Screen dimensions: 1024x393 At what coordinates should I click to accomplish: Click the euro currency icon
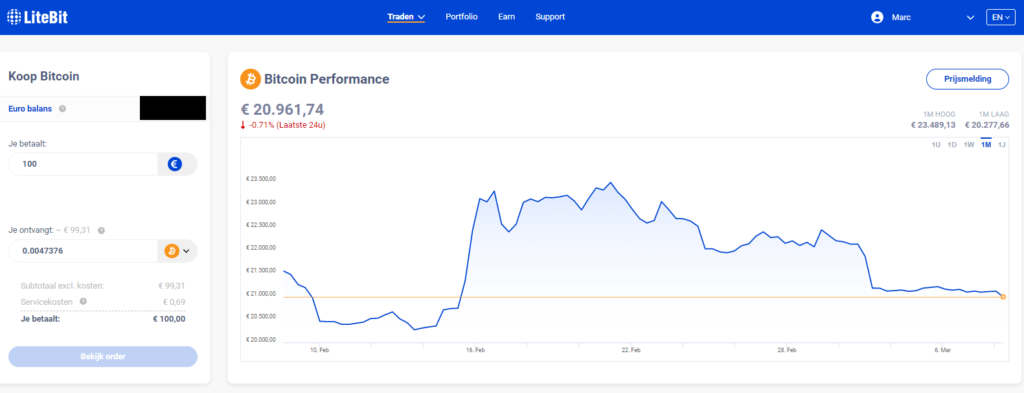coord(174,164)
